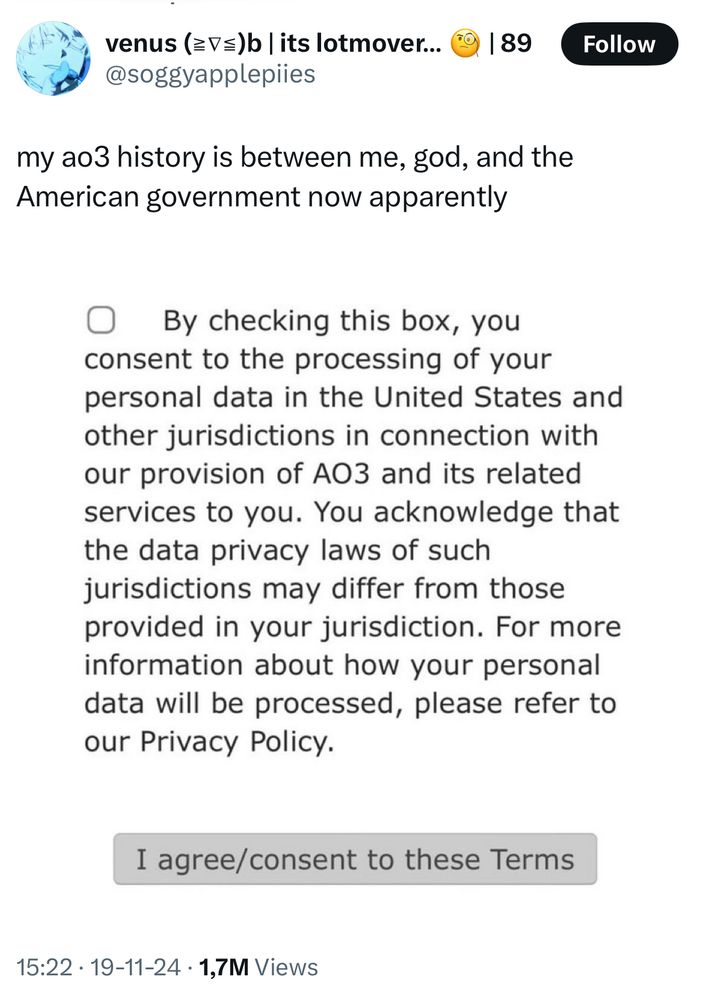Click the Follow button
Viewport: 709px width, 1000px height.
pyautogui.click(x=619, y=44)
